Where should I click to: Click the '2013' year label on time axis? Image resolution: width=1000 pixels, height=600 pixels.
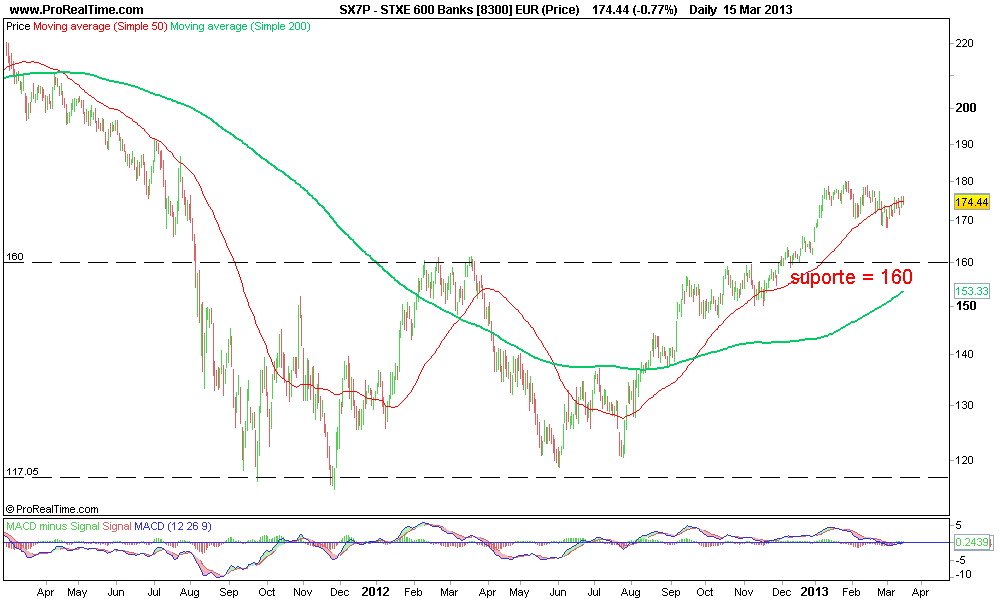pos(814,592)
